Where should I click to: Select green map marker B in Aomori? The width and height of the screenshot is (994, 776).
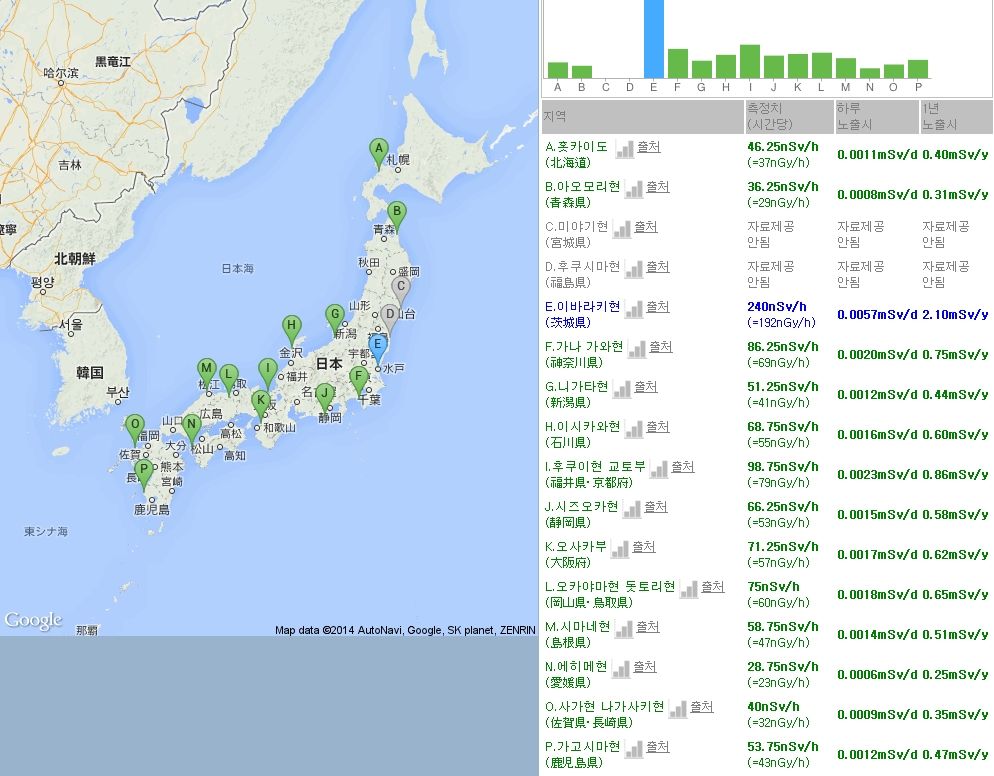pos(396,213)
